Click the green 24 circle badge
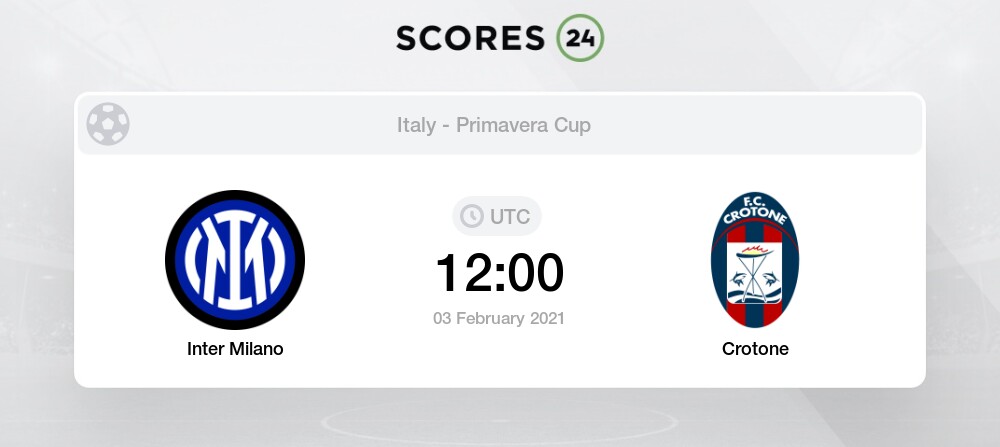The height and width of the screenshot is (447, 1000). click(580, 37)
